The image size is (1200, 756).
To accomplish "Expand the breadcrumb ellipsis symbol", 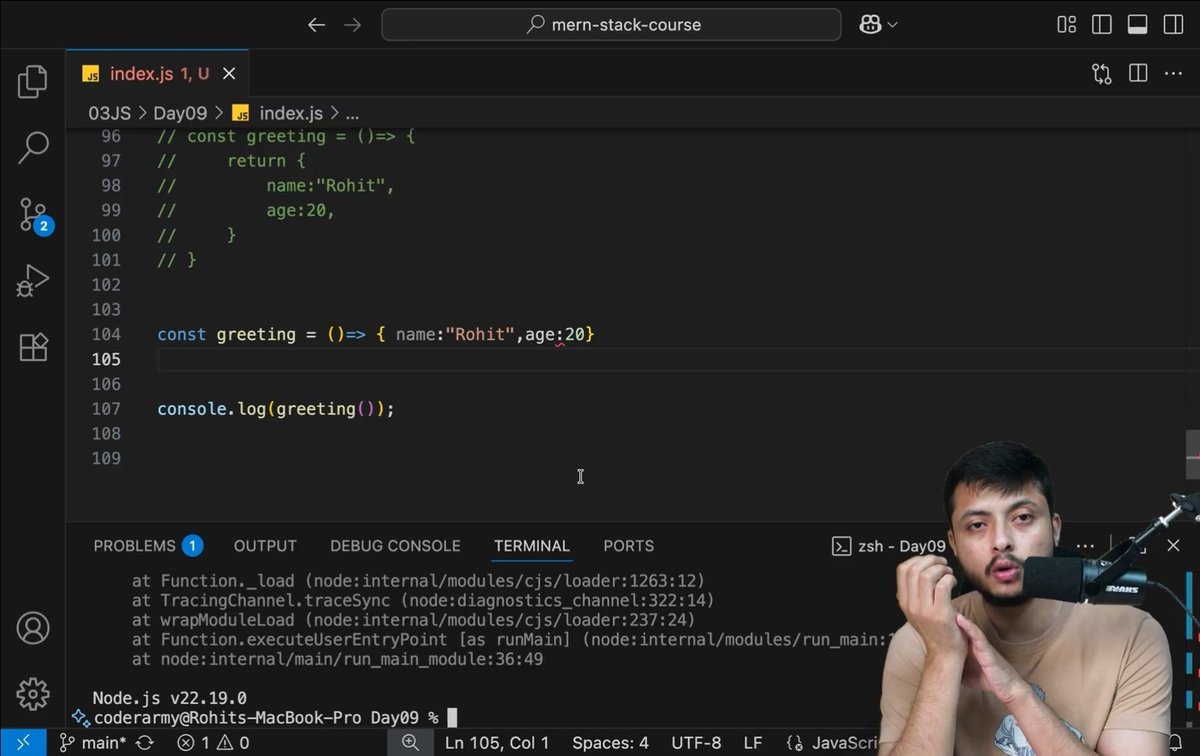I will pyautogui.click(x=352, y=114).
